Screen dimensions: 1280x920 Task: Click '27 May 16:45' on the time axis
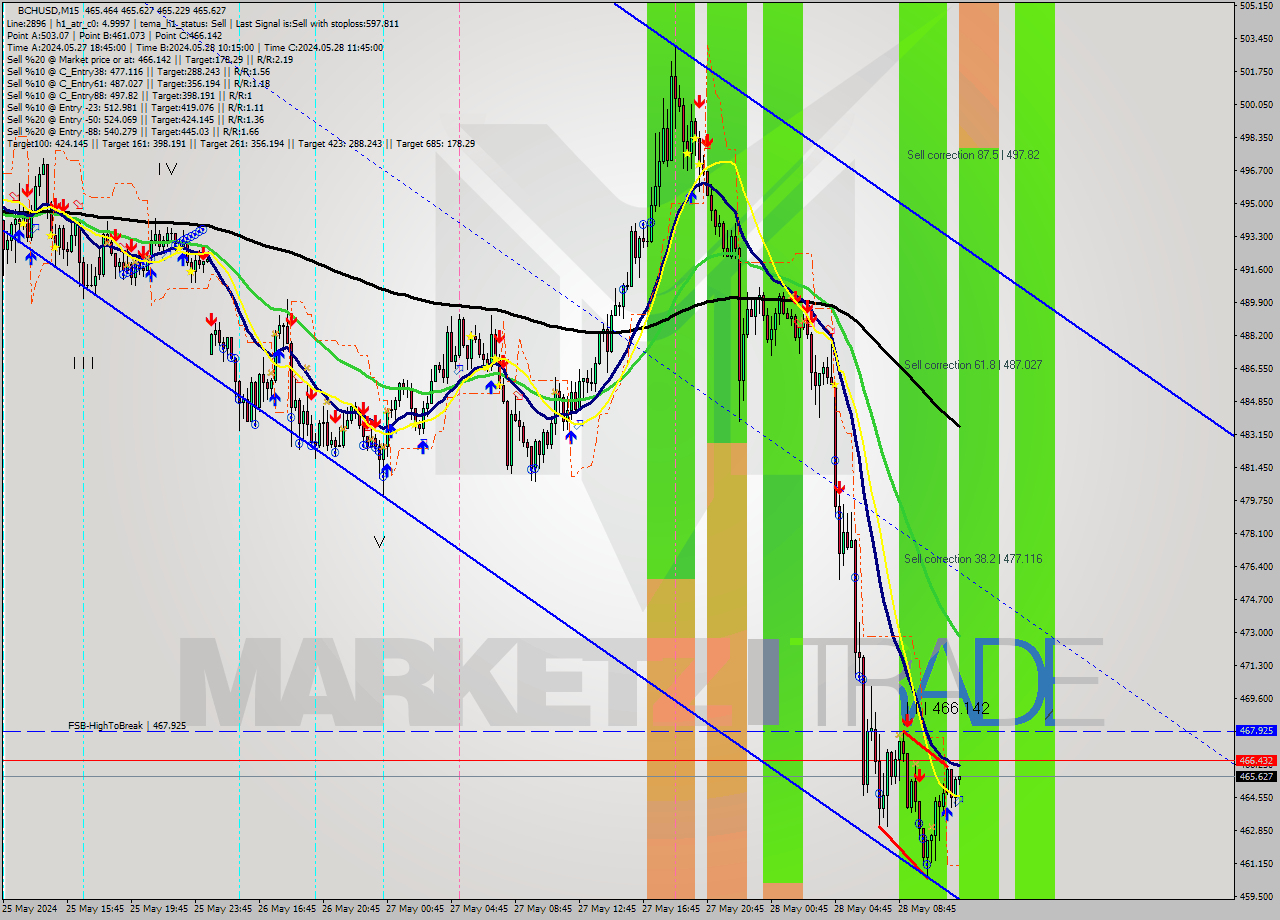tap(671, 909)
